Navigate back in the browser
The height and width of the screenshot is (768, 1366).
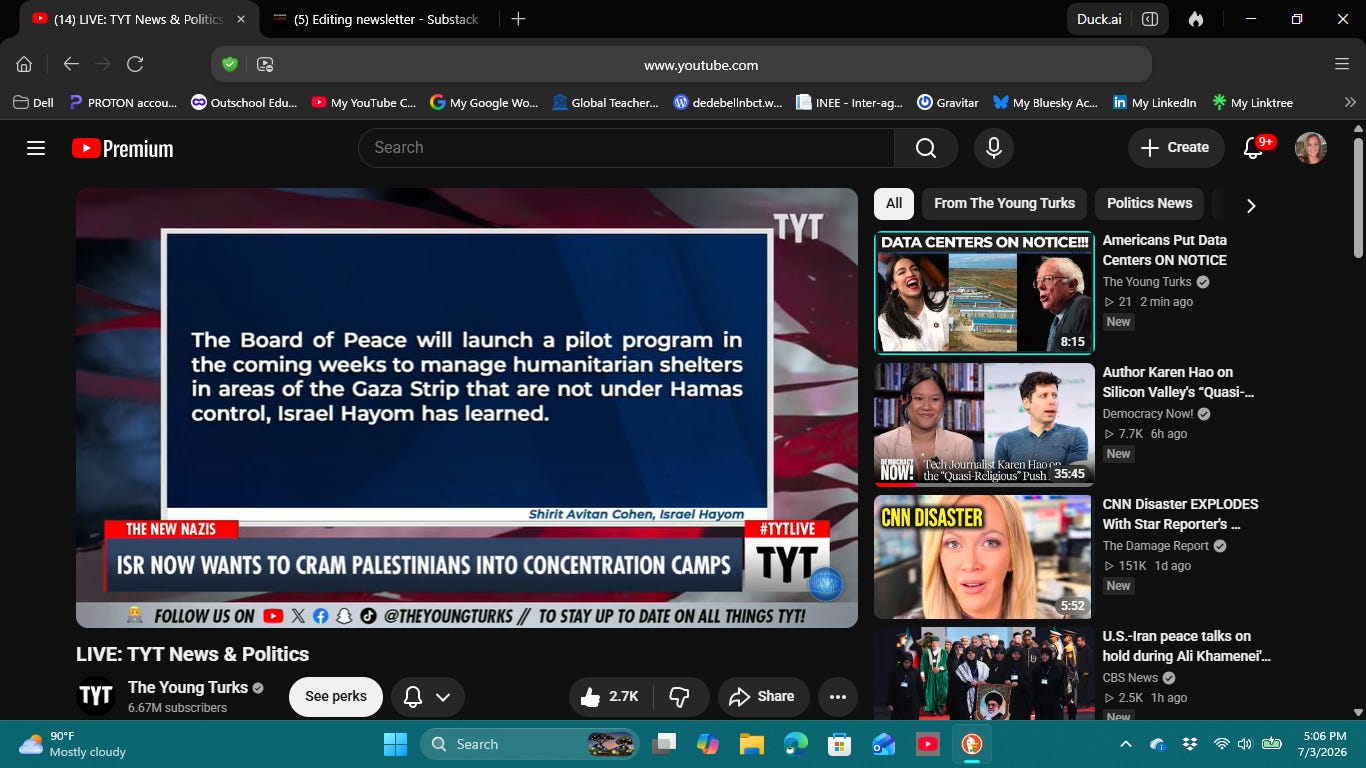(x=71, y=64)
